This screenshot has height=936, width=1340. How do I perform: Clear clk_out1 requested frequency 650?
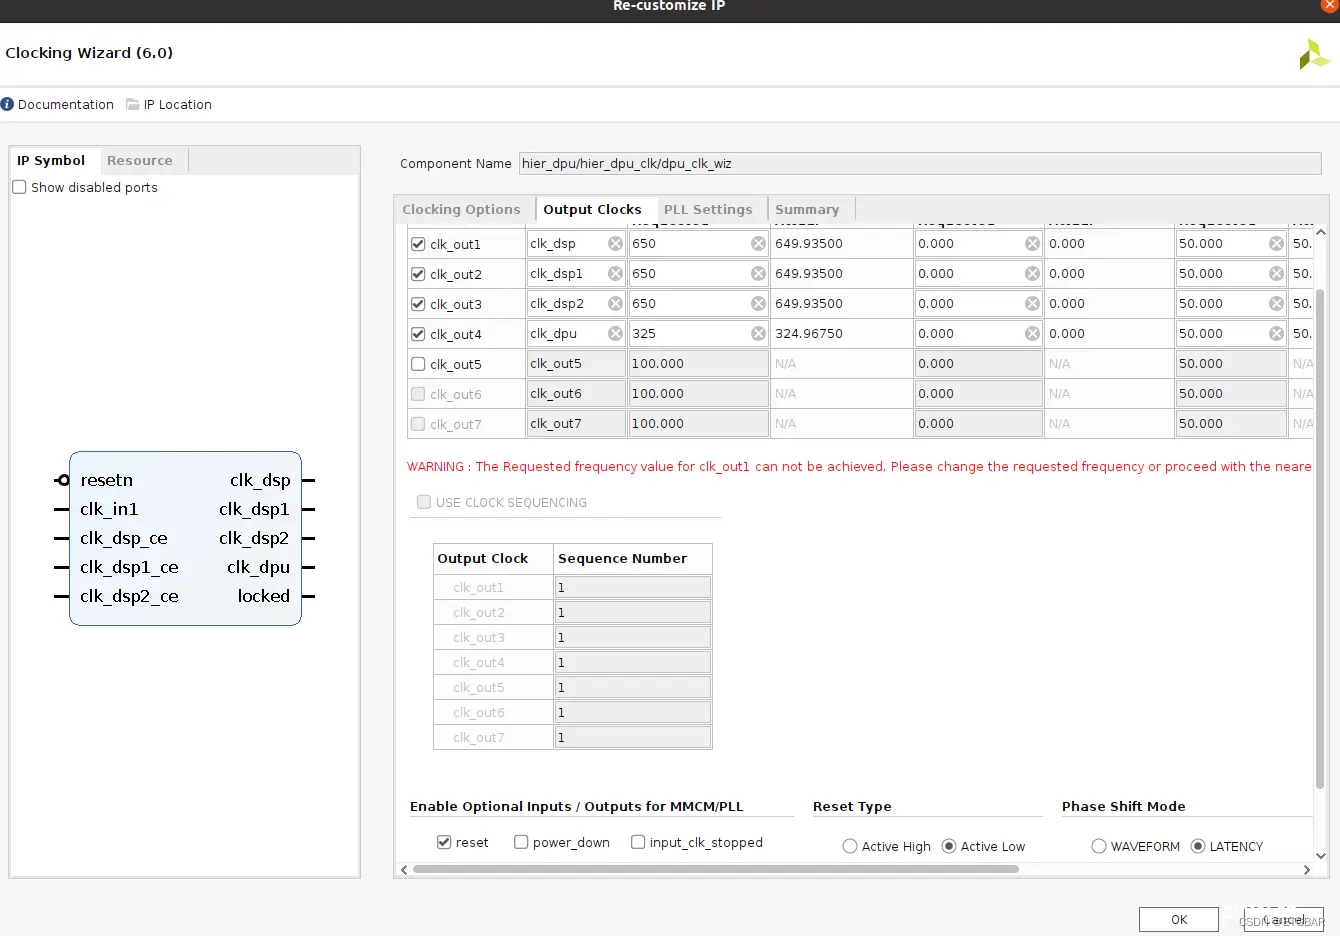pyautogui.click(x=758, y=244)
